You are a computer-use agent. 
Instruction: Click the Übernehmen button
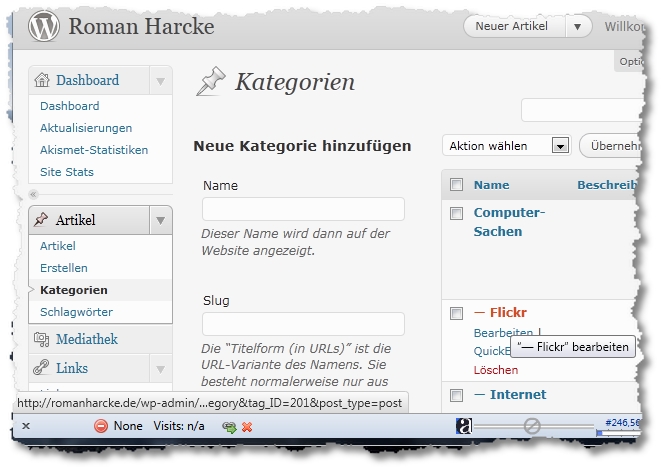pos(612,146)
